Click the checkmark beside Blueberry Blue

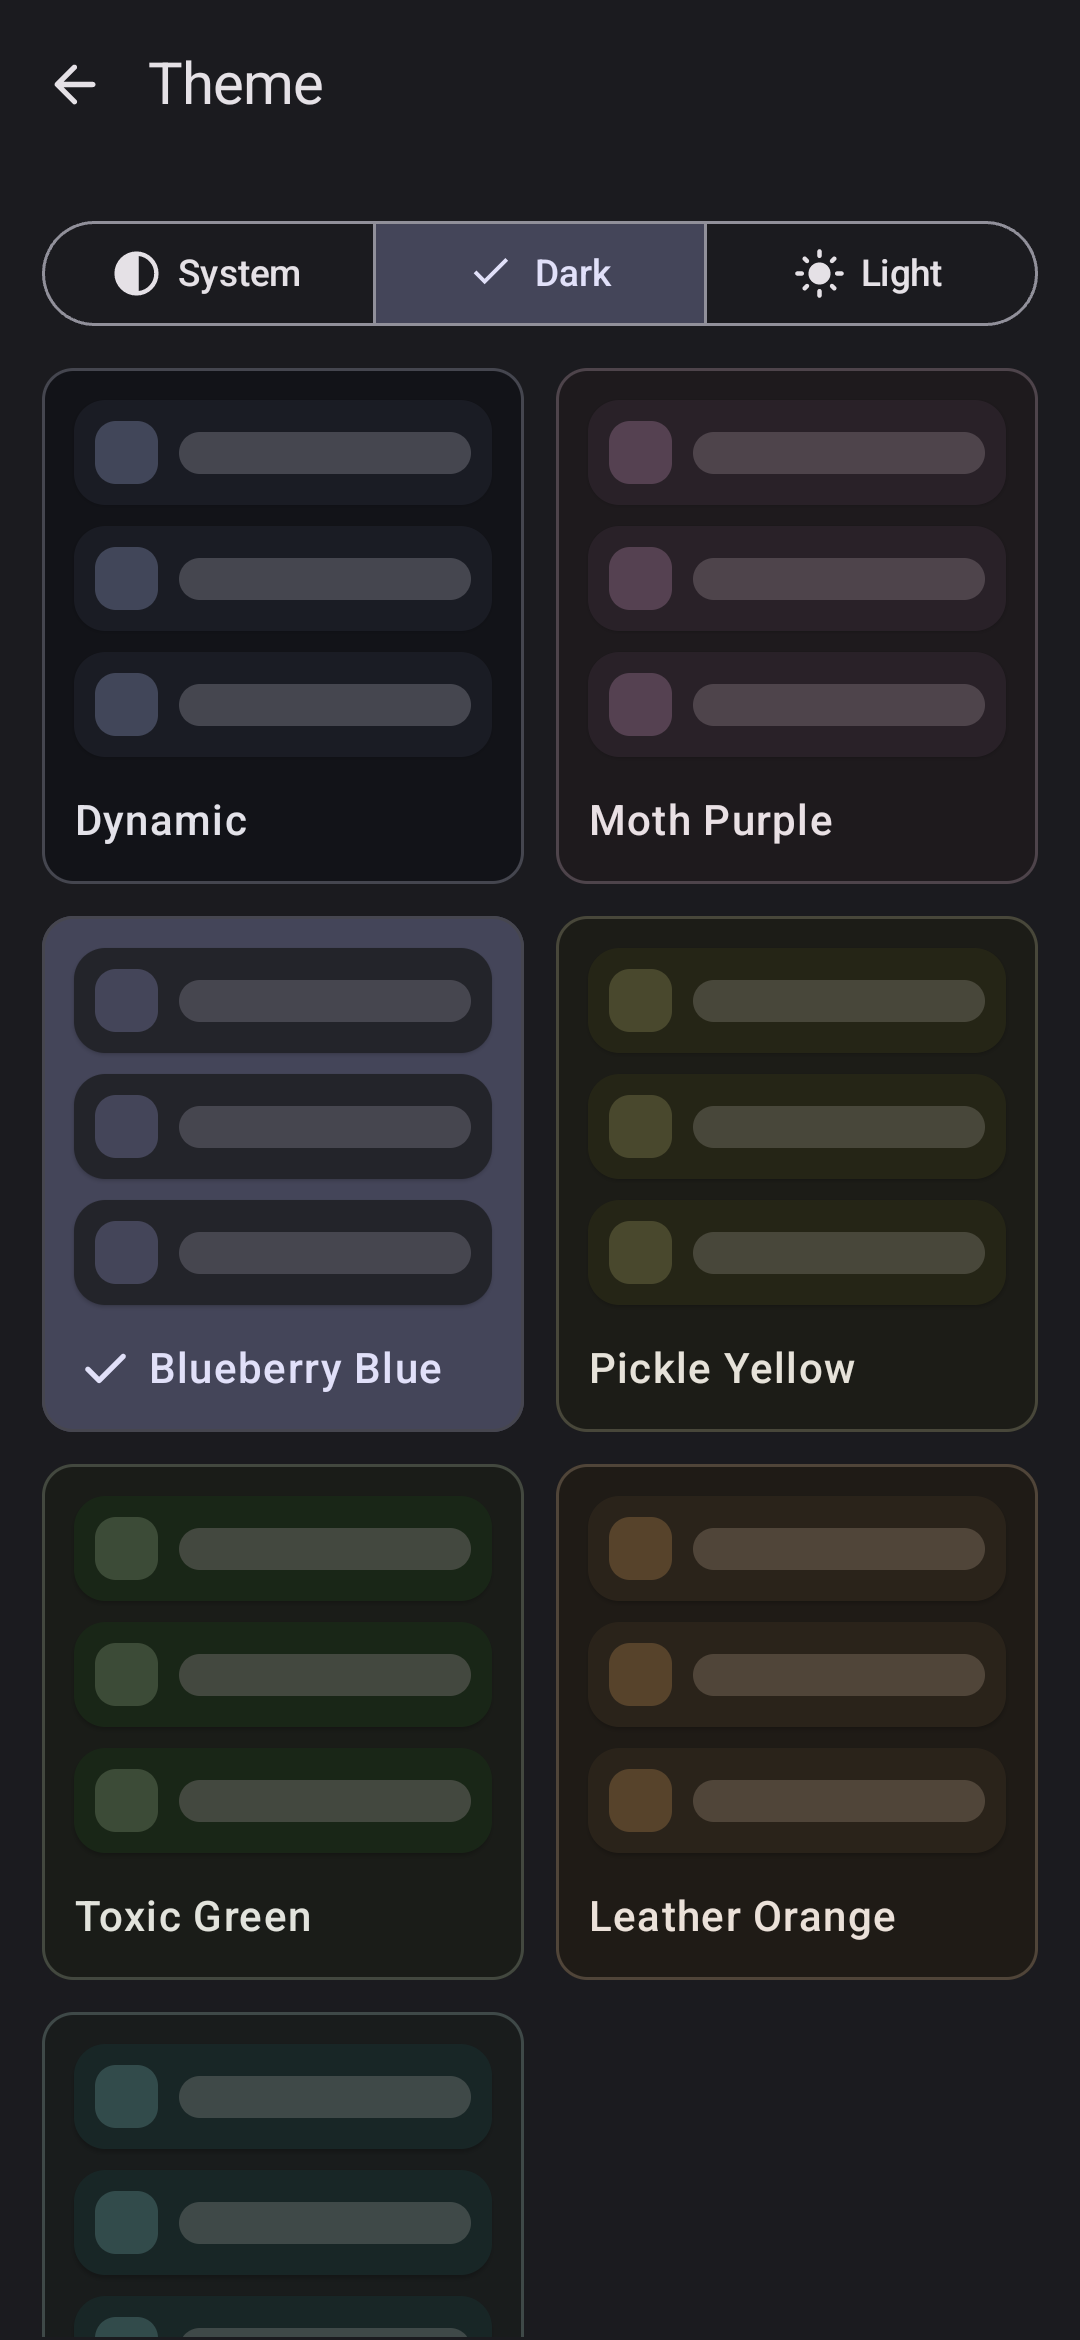(105, 1368)
